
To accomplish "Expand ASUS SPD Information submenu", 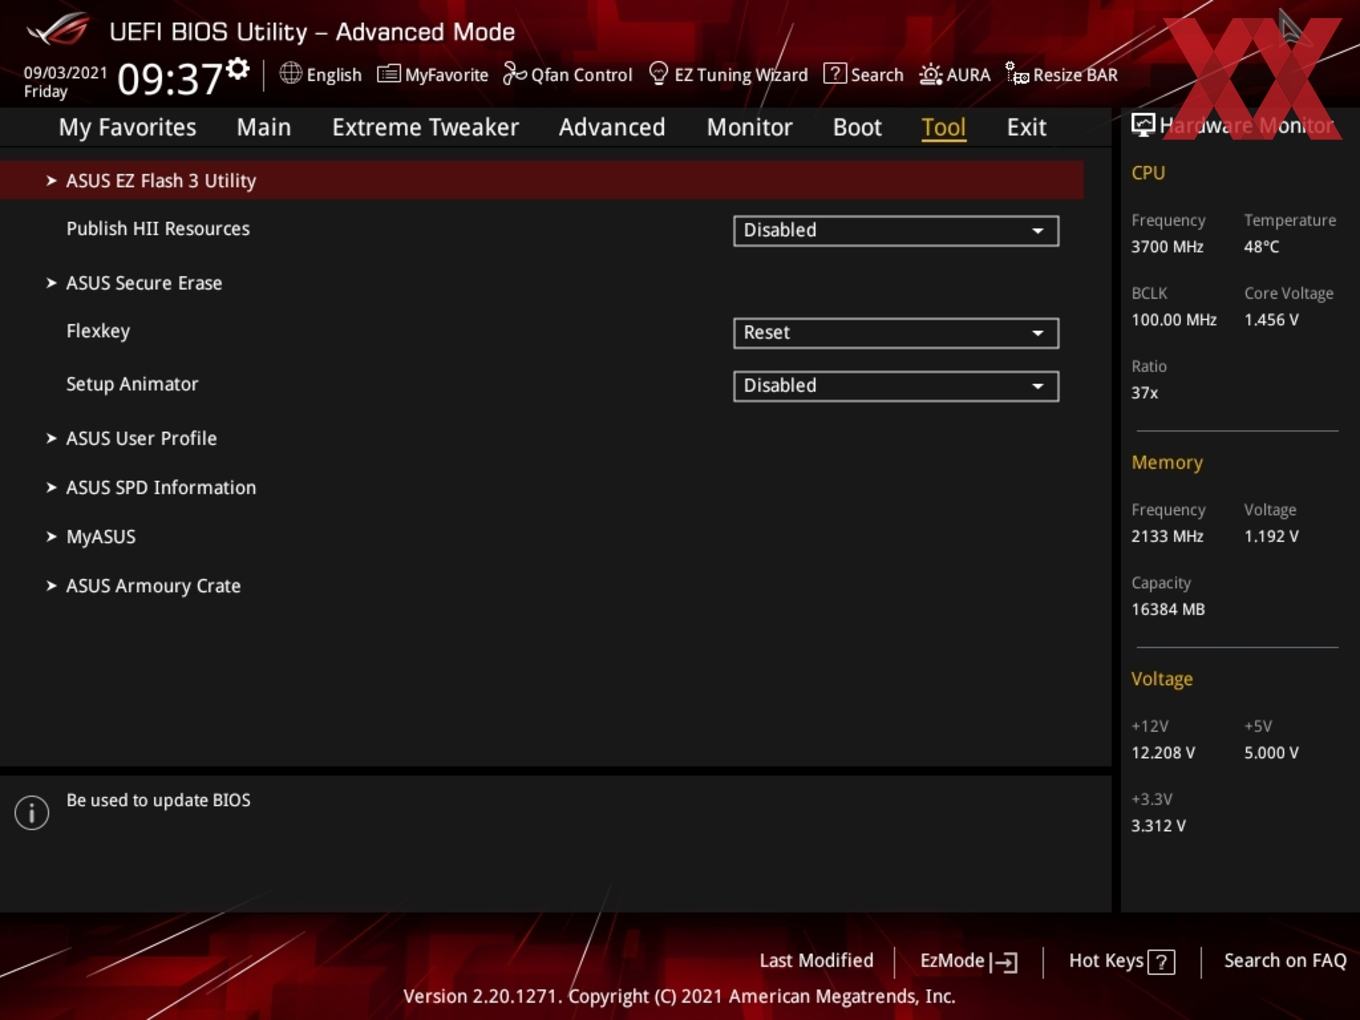I will [x=161, y=487].
